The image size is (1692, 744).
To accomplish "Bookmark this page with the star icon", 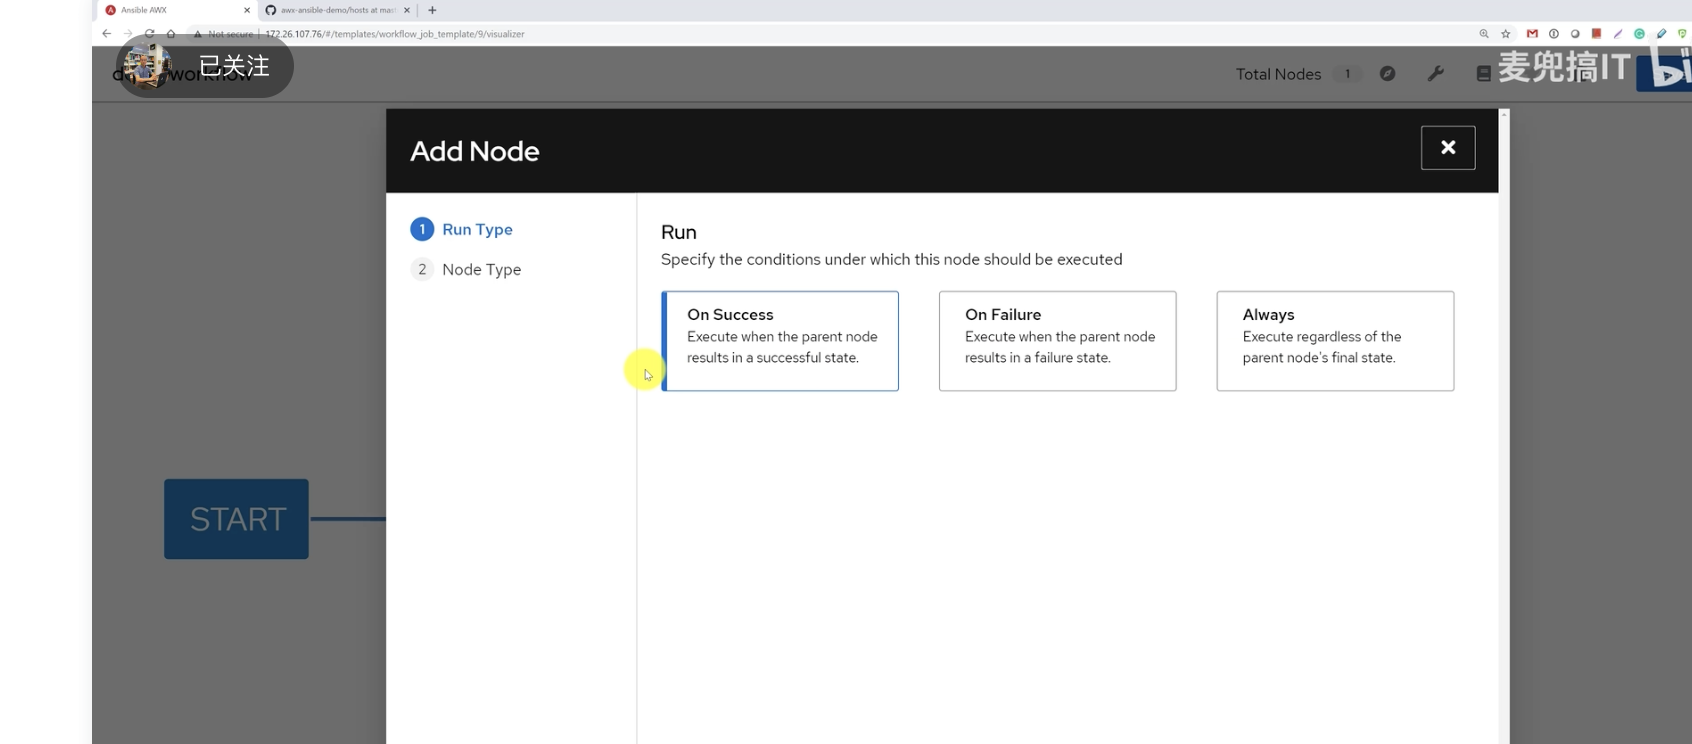I will (1505, 34).
